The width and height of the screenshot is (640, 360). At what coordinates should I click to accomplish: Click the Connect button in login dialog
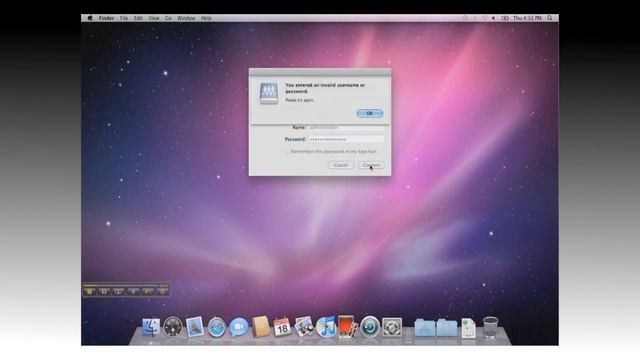pos(371,165)
